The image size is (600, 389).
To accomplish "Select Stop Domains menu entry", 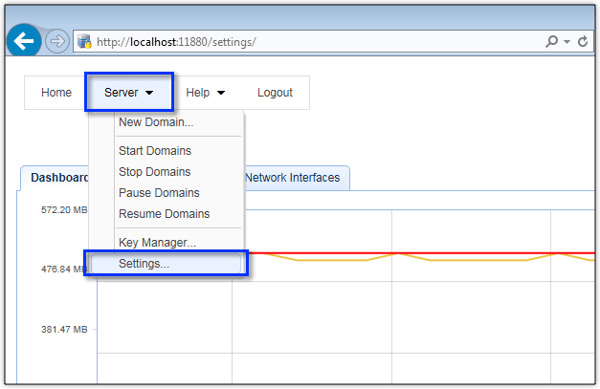I will (155, 172).
